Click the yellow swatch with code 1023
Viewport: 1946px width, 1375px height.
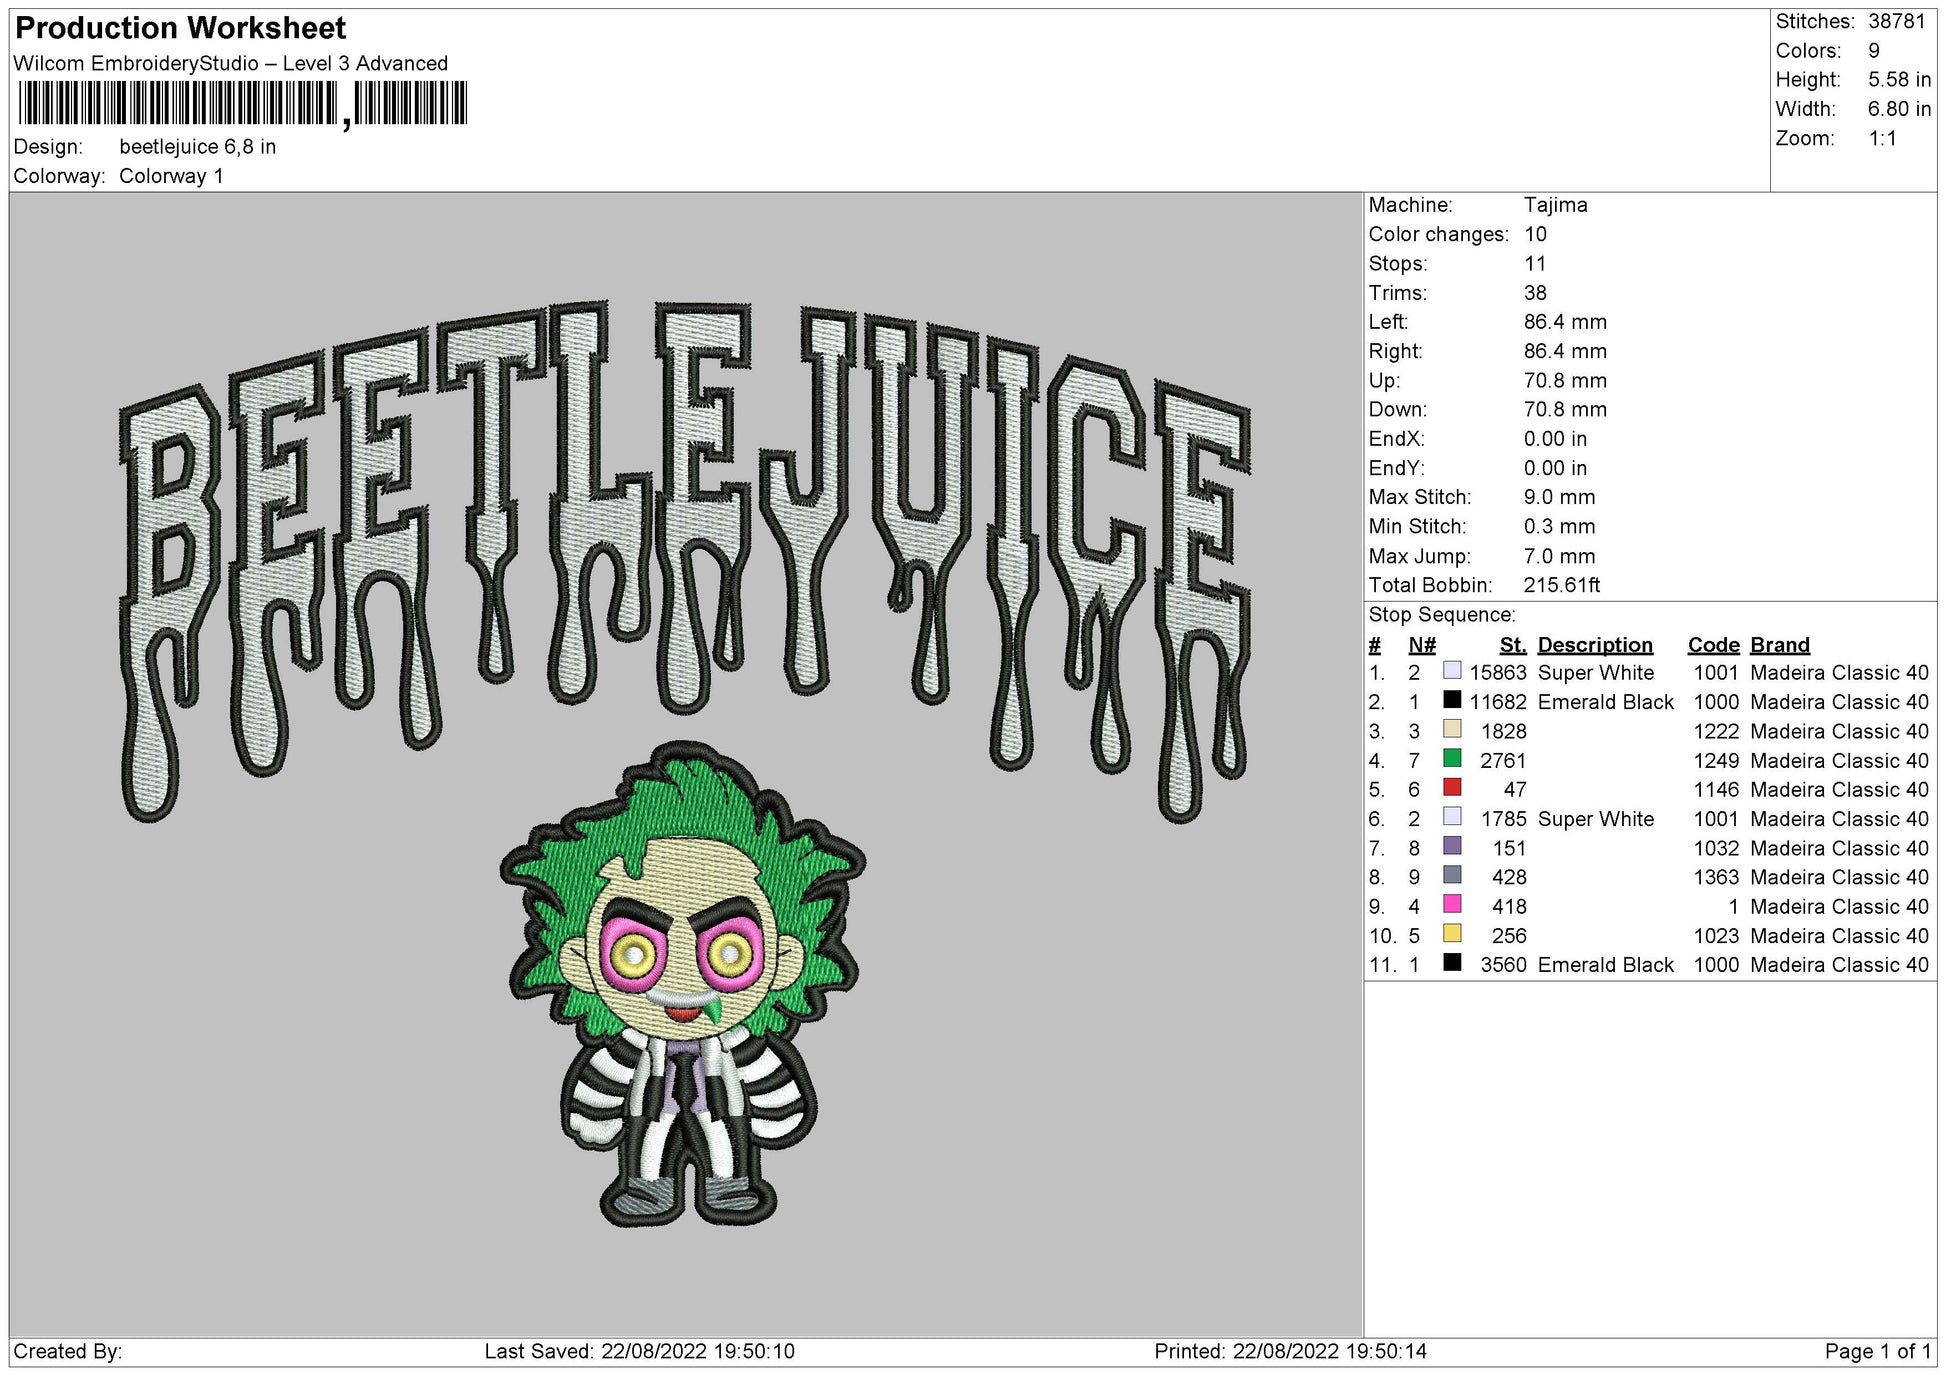point(1452,933)
